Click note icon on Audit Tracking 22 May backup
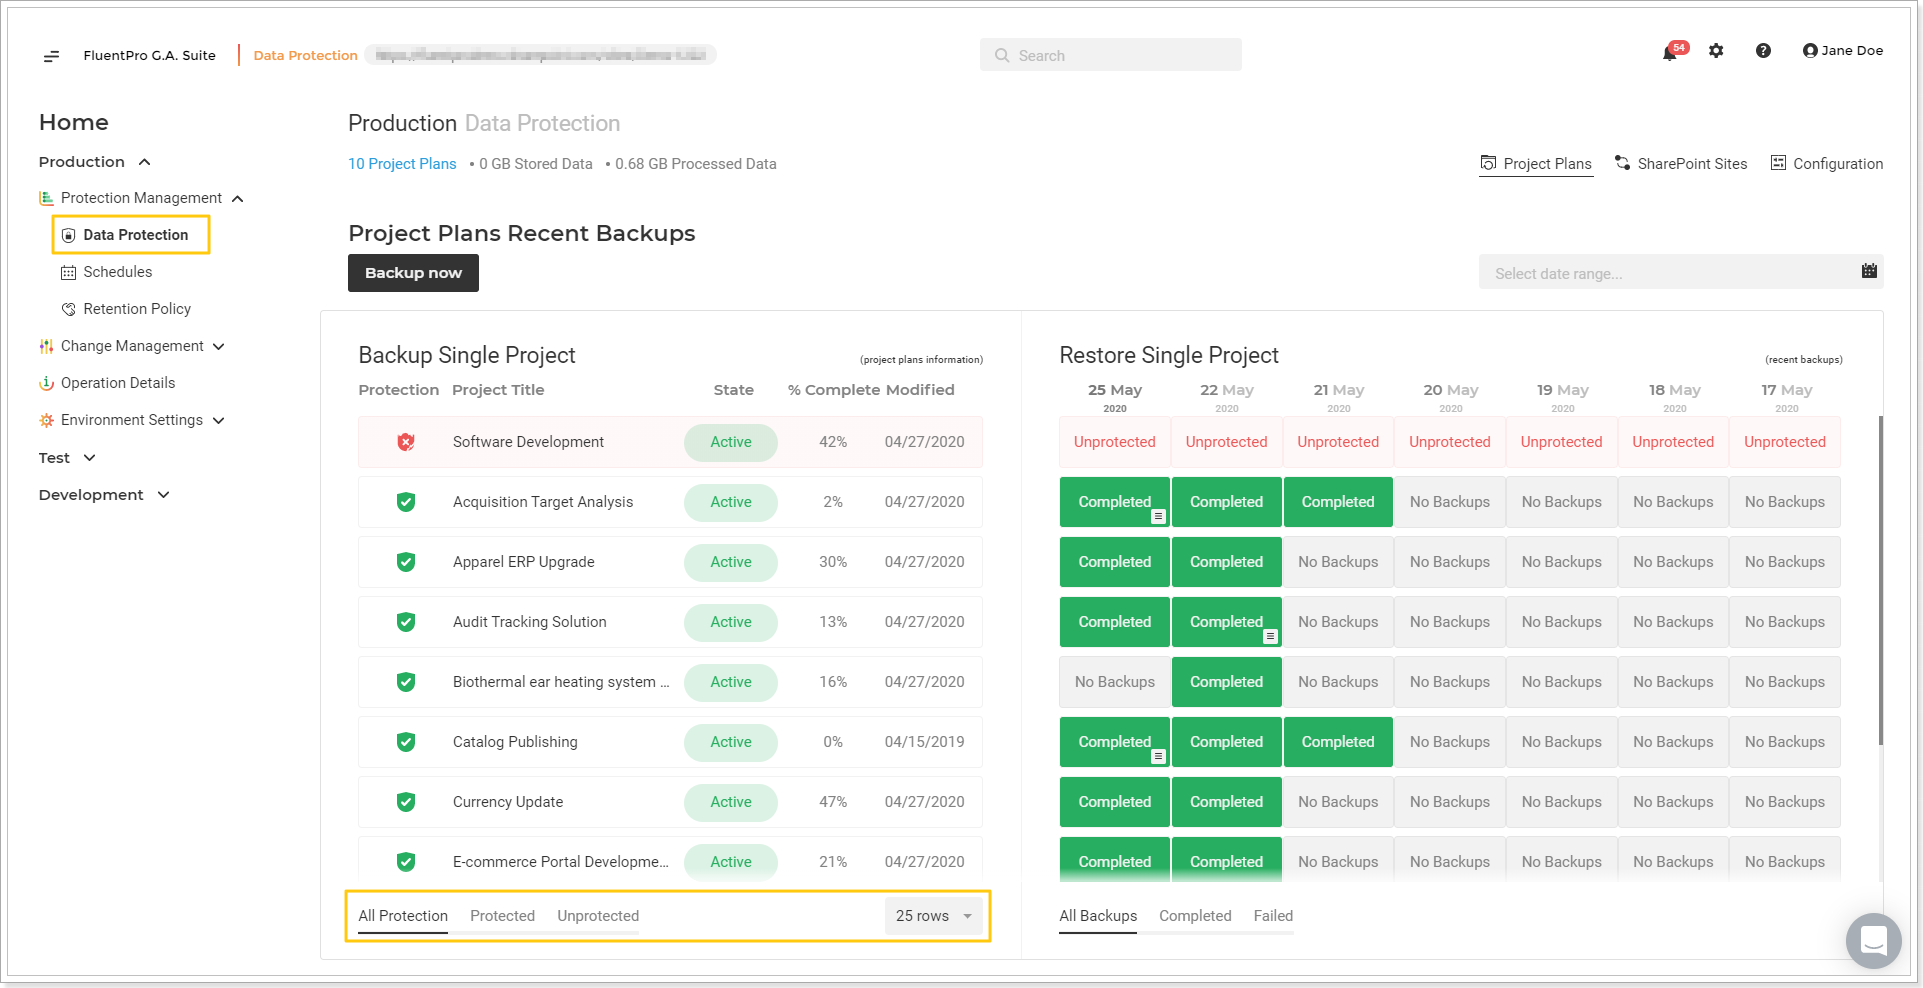This screenshot has width=1923, height=988. pyautogui.click(x=1270, y=637)
